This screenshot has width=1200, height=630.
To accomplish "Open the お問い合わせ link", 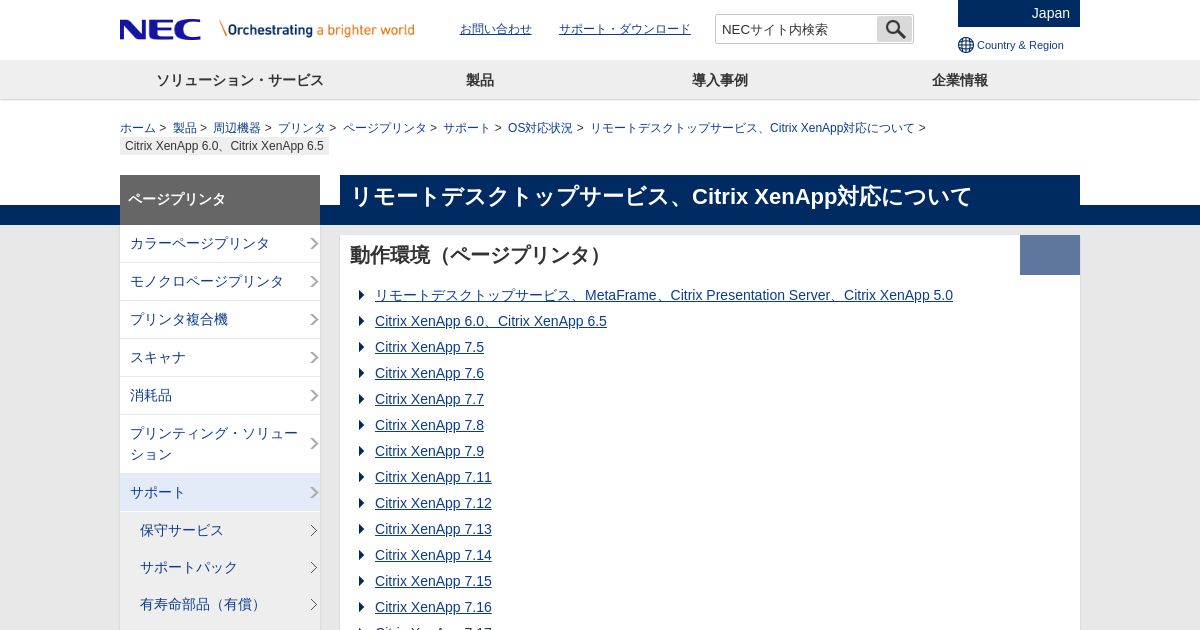I will point(496,29).
